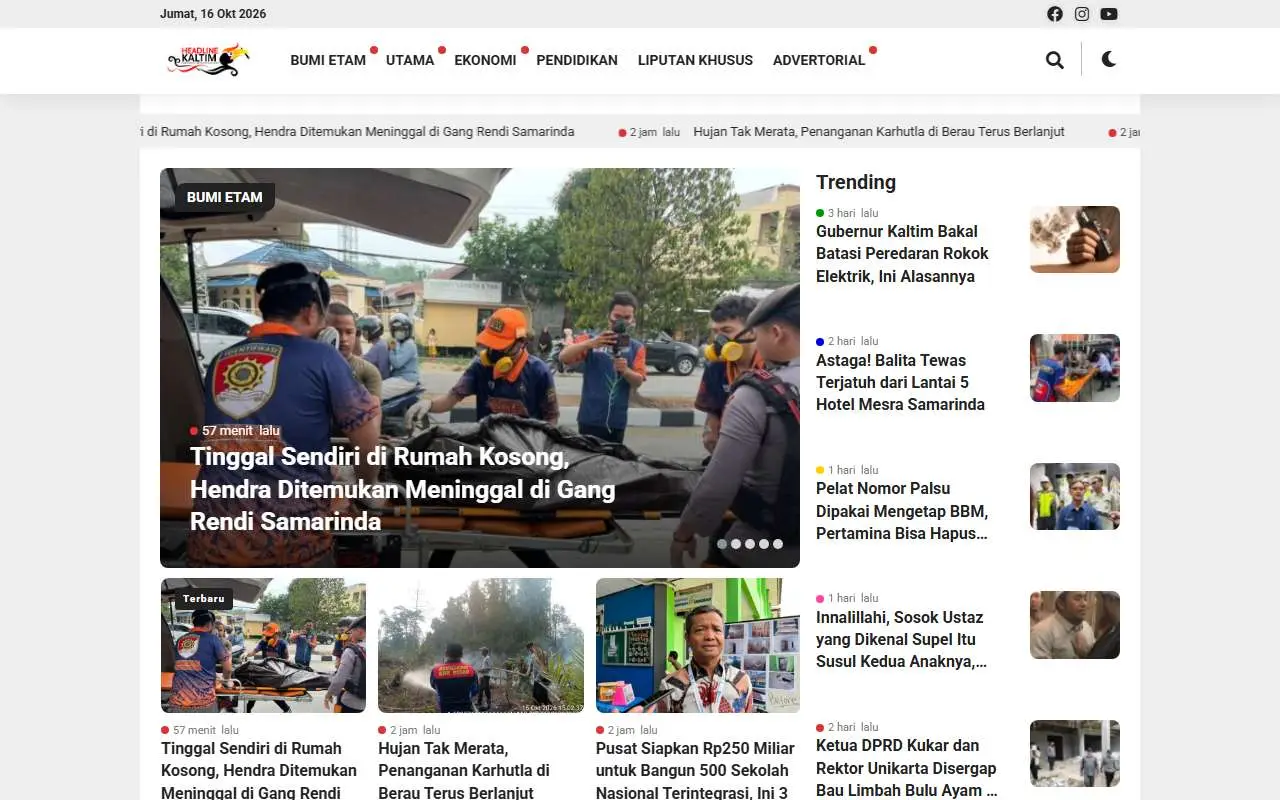Click the Terbaru card image with stretcher
Viewport: 1280px width, 800px height.
[x=263, y=645]
